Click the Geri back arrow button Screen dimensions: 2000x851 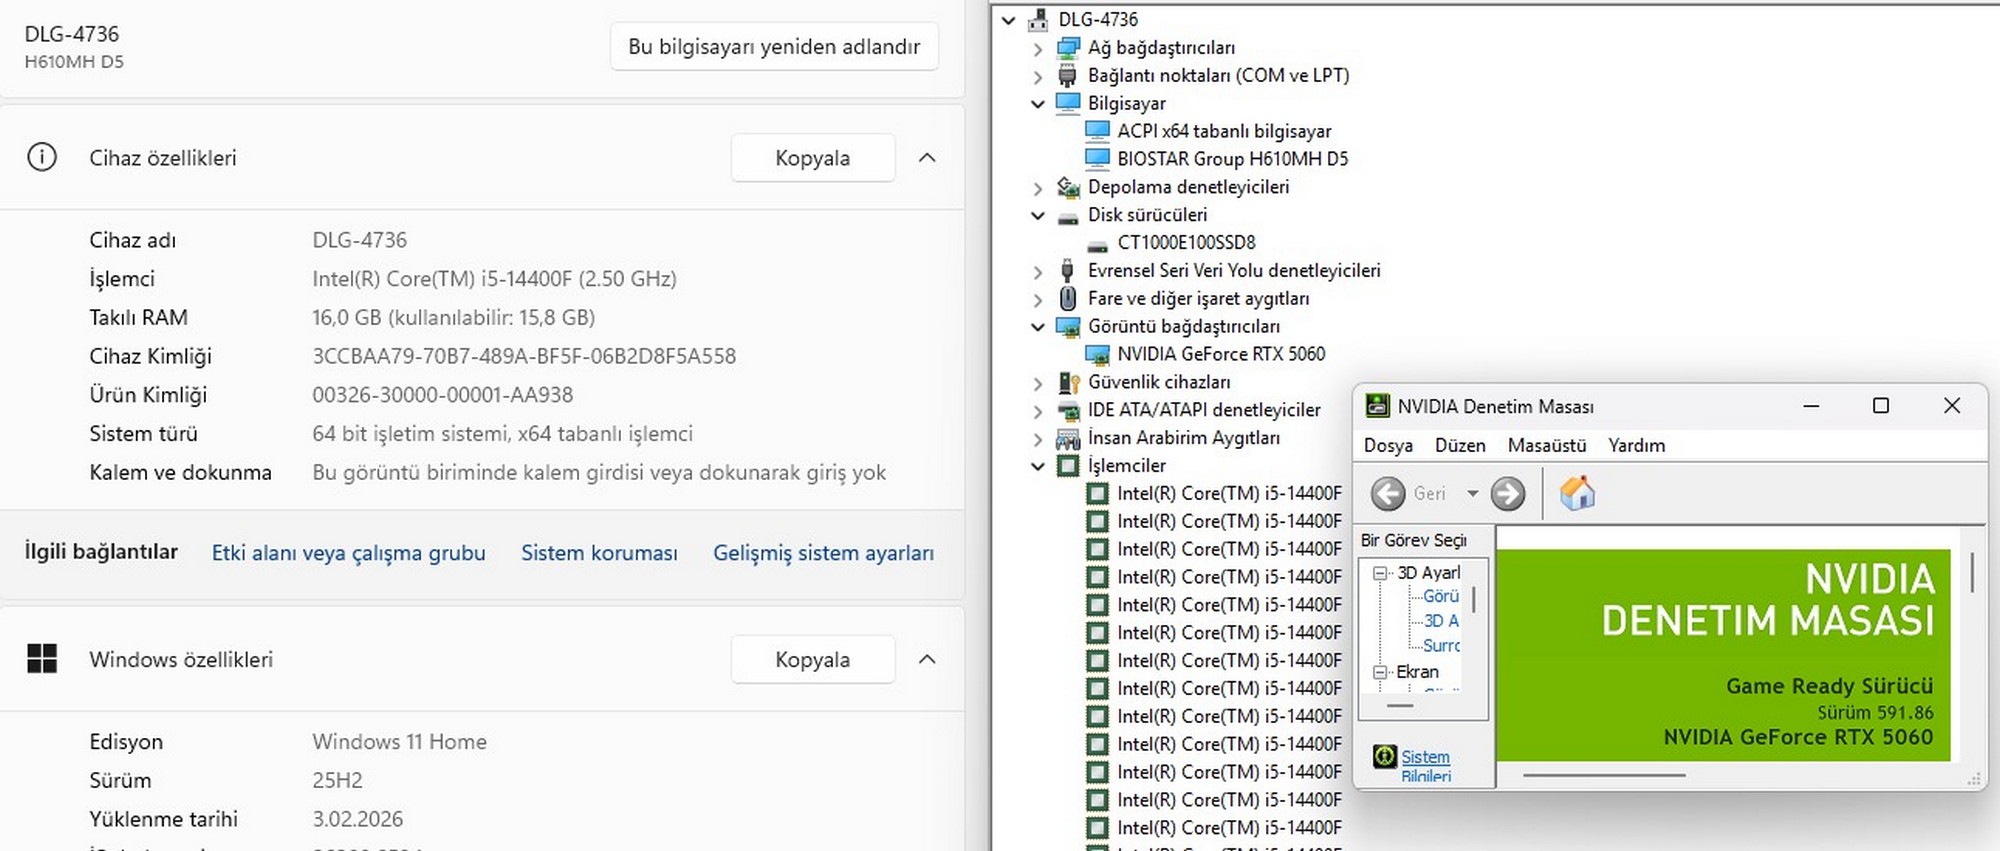click(1388, 493)
